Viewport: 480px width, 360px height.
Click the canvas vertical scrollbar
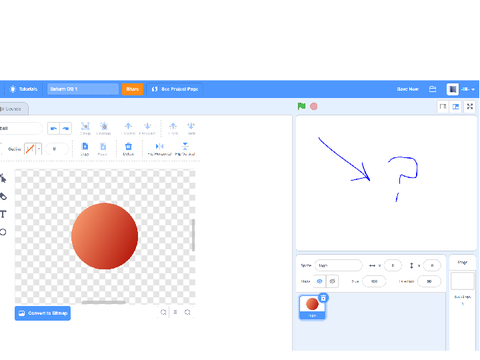193,235
